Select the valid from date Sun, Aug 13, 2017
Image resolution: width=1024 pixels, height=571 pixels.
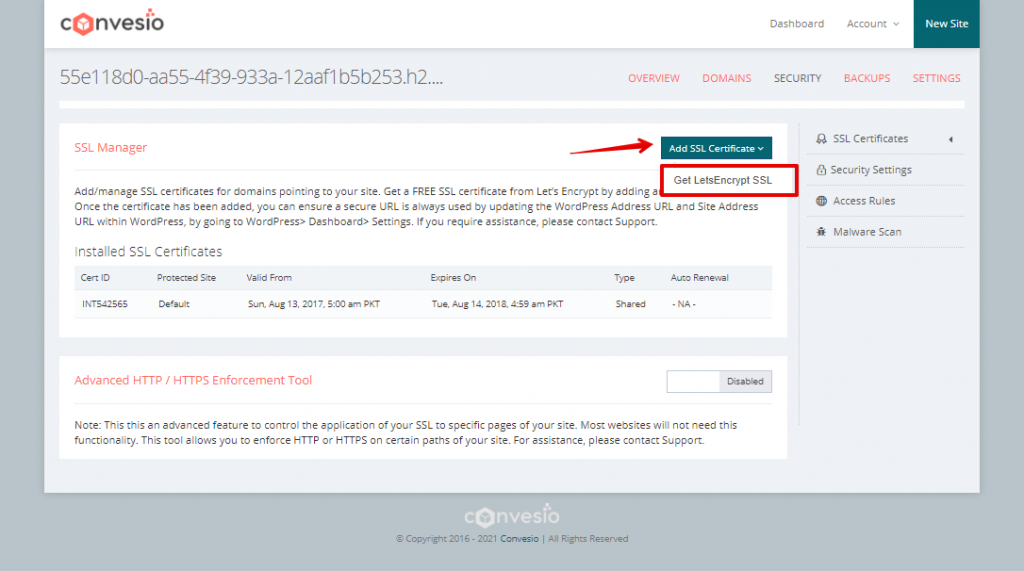tap(314, 304)
